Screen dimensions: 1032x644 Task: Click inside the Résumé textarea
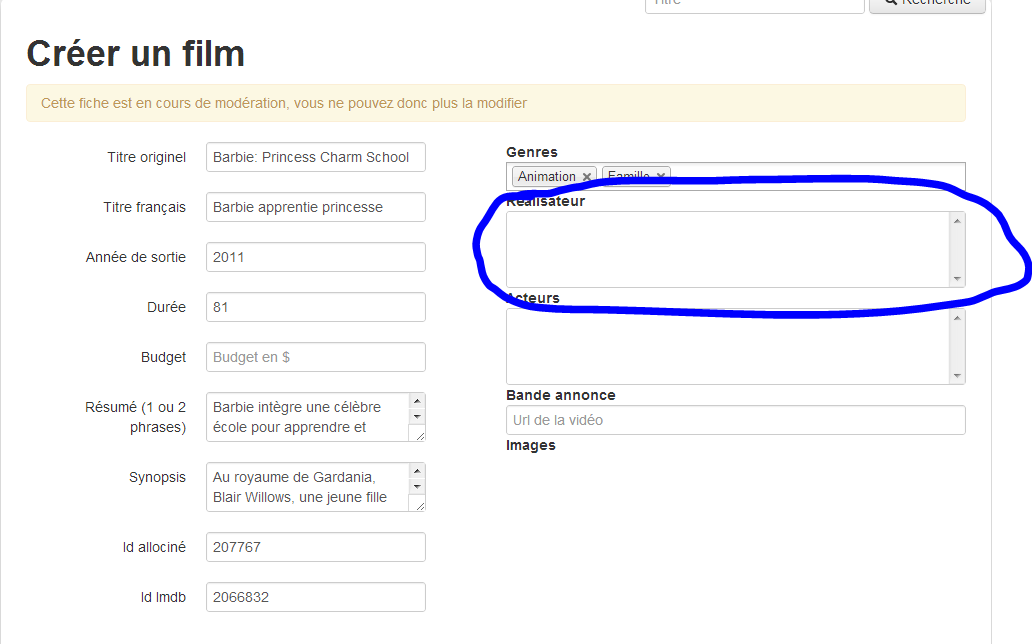coord(308,417)
